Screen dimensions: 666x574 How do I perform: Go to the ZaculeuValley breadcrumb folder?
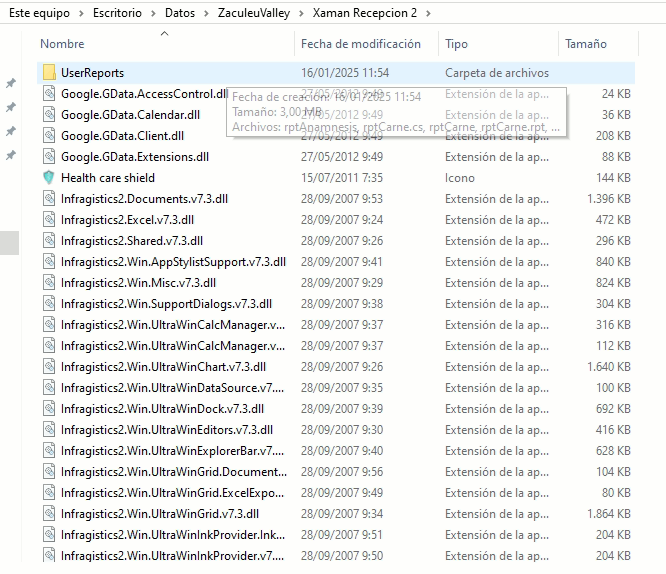coord(254,13)
